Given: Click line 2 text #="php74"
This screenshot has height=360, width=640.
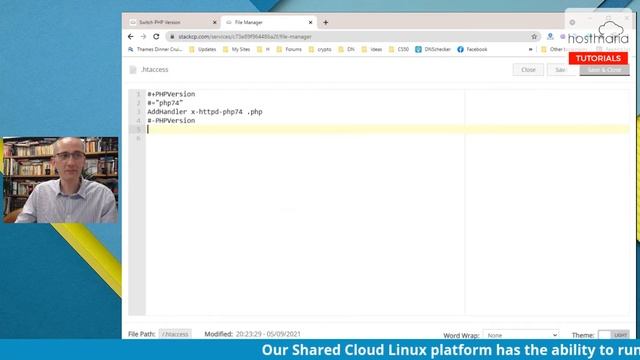Looking at the screenshot, I should (x=165, y=103).
